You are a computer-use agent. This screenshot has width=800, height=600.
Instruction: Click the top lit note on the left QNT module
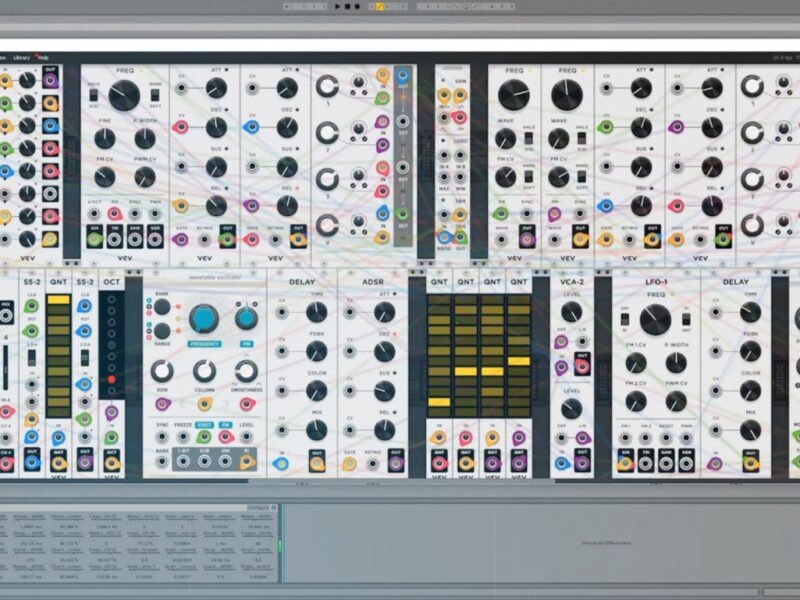tap(59, 299)
